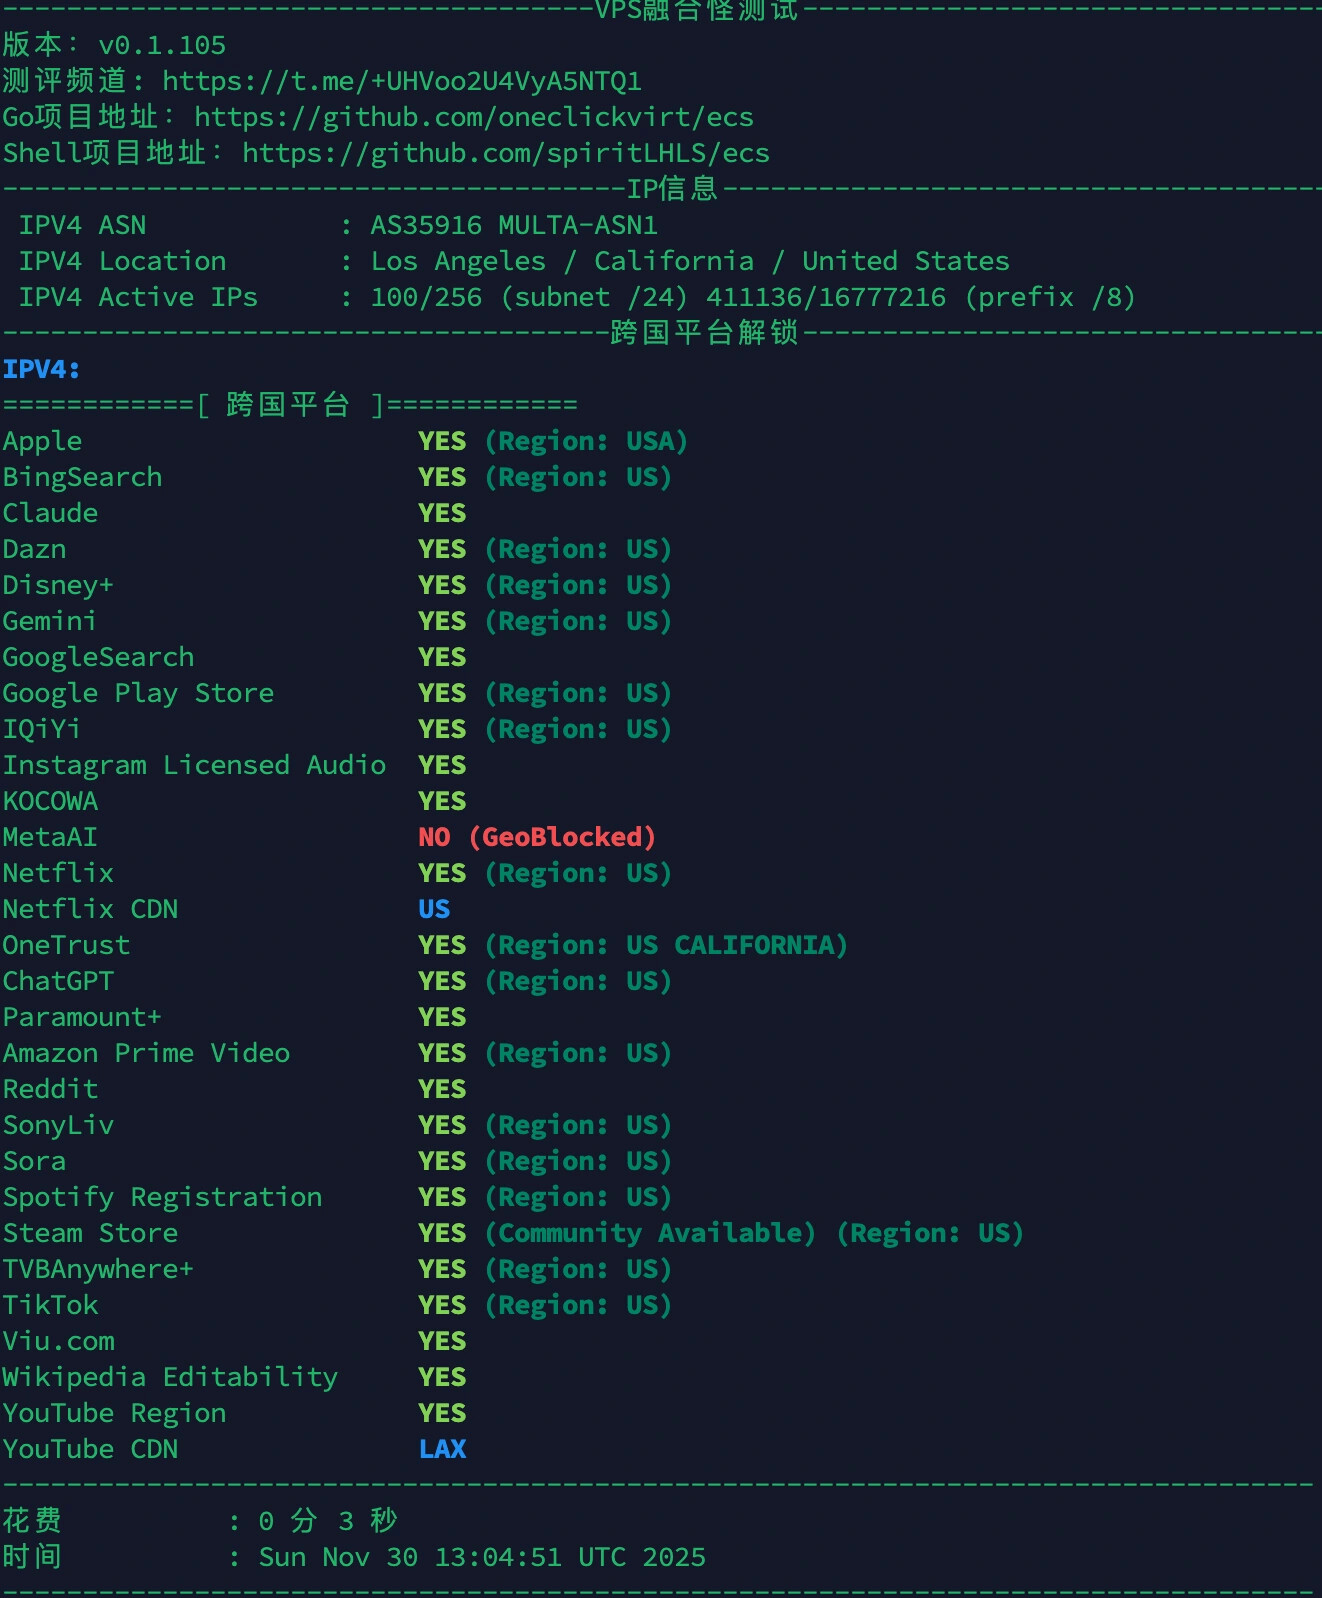Click the 100/256 active IPs value
The height and width of the screenshot is (1598, 1322).
pos(426,297)
